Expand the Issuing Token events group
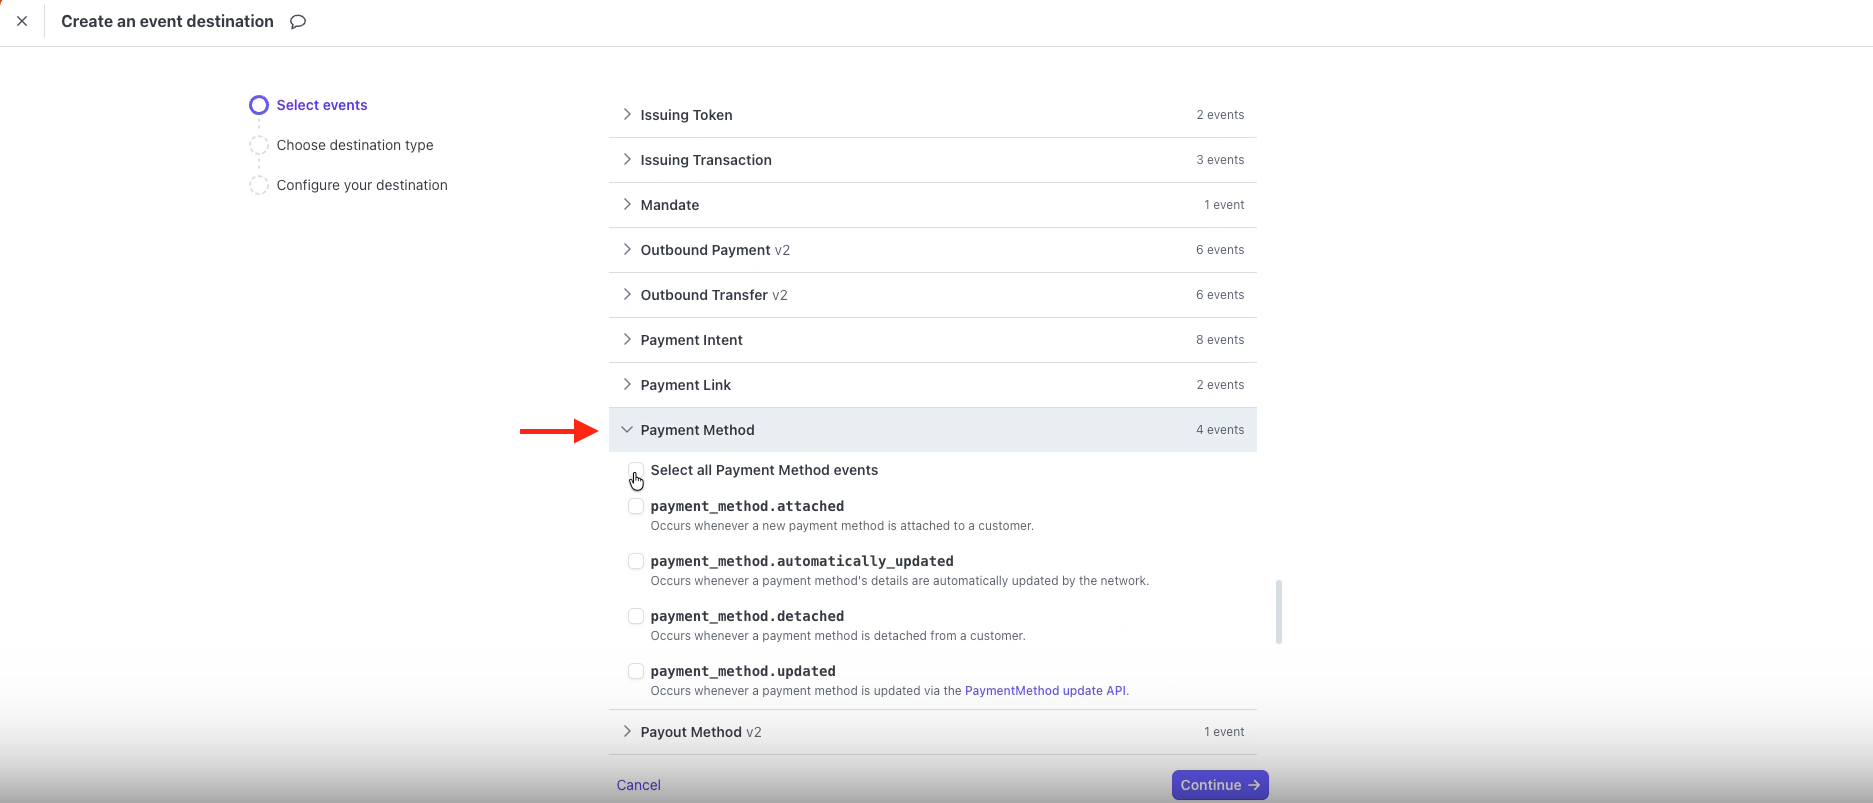This screenshot has width=1873, height=803. point(627,115)
